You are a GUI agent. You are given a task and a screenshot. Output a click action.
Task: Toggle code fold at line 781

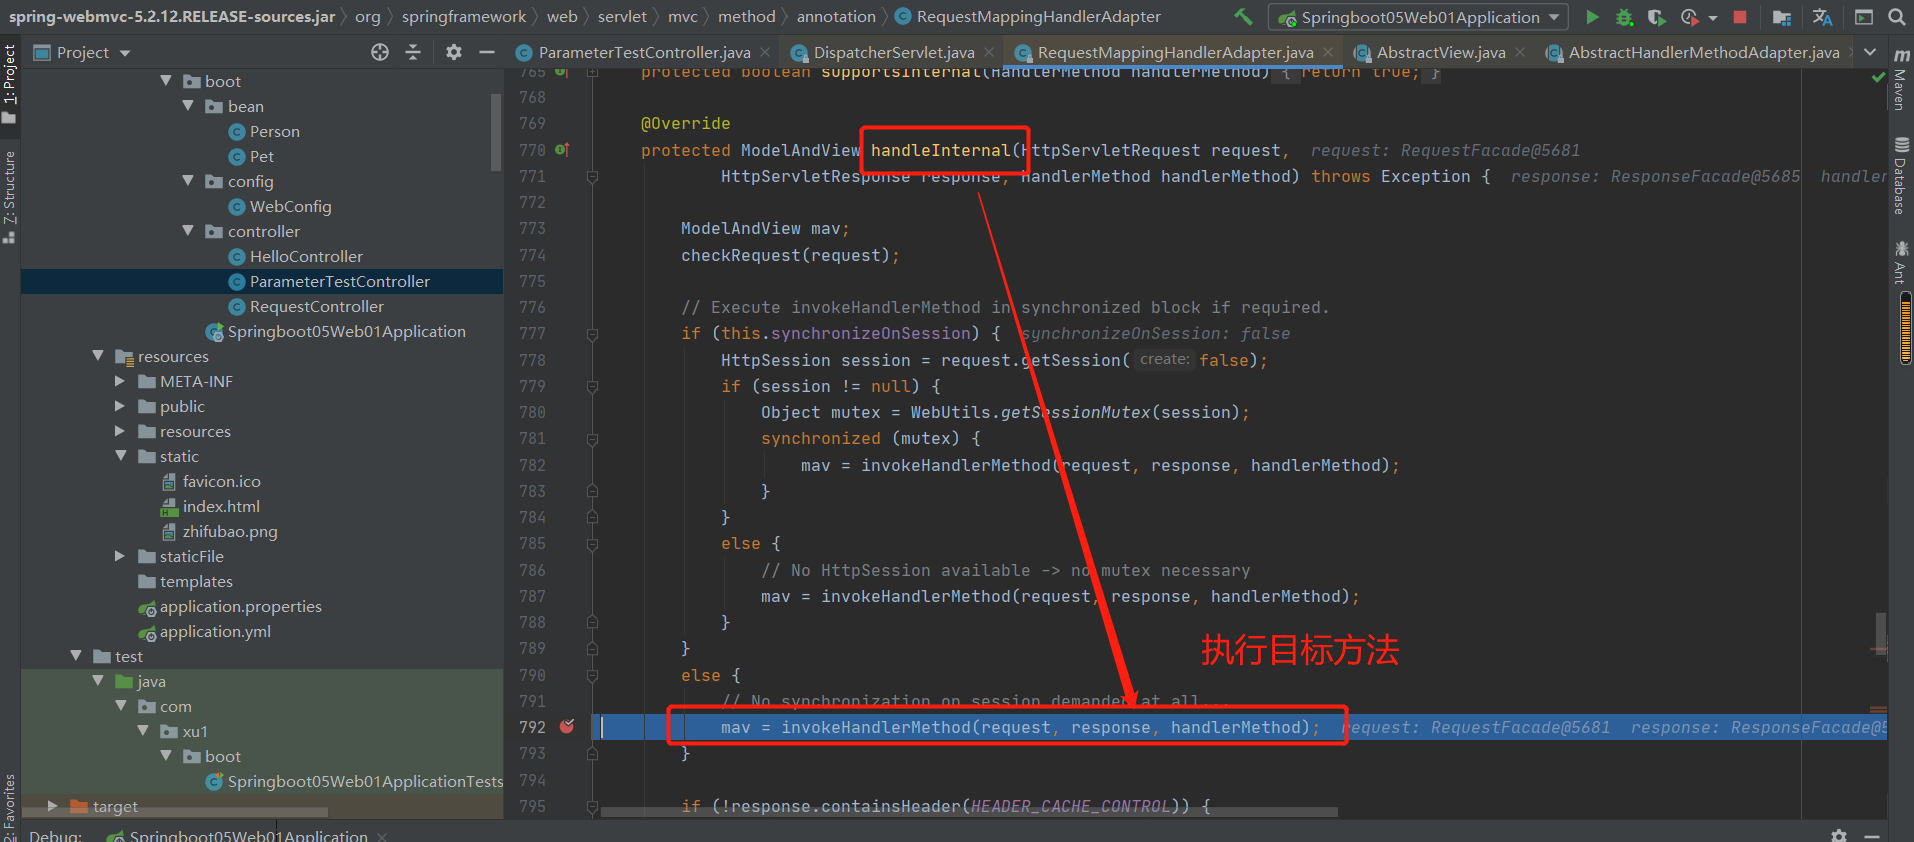(x=592, y=439)
